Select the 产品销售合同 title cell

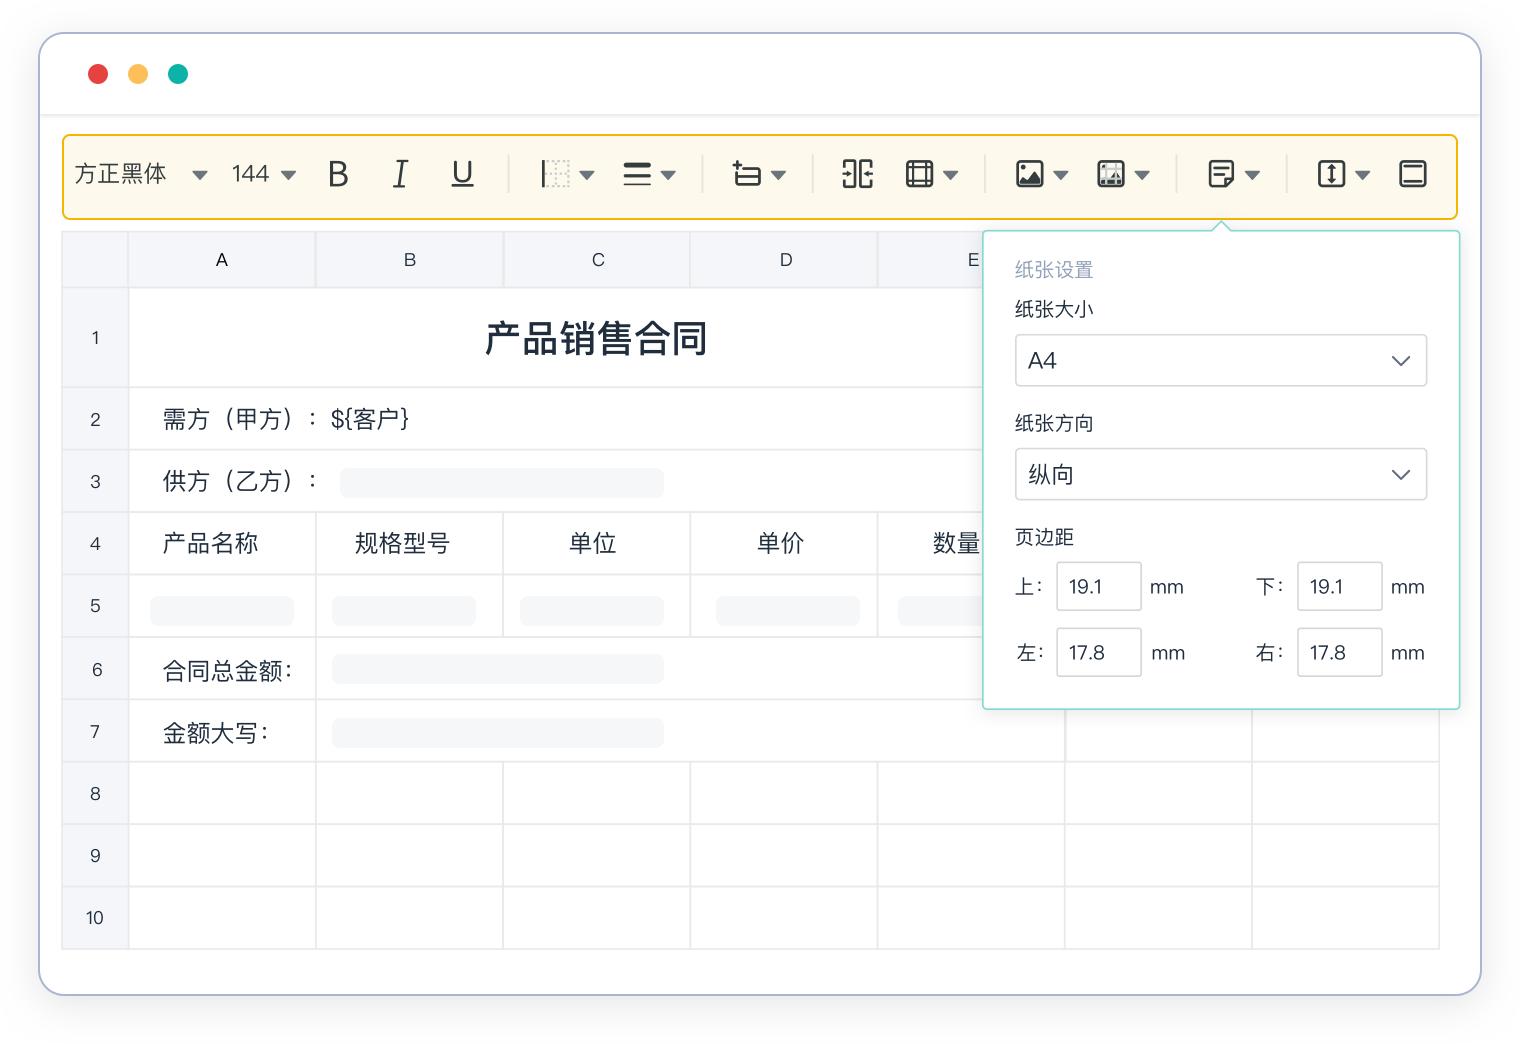pos(596,338)
